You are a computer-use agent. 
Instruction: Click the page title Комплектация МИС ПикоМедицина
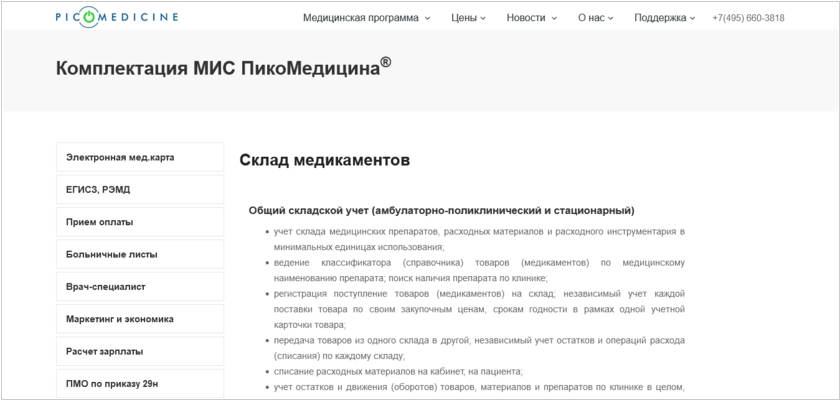[223, 67]
